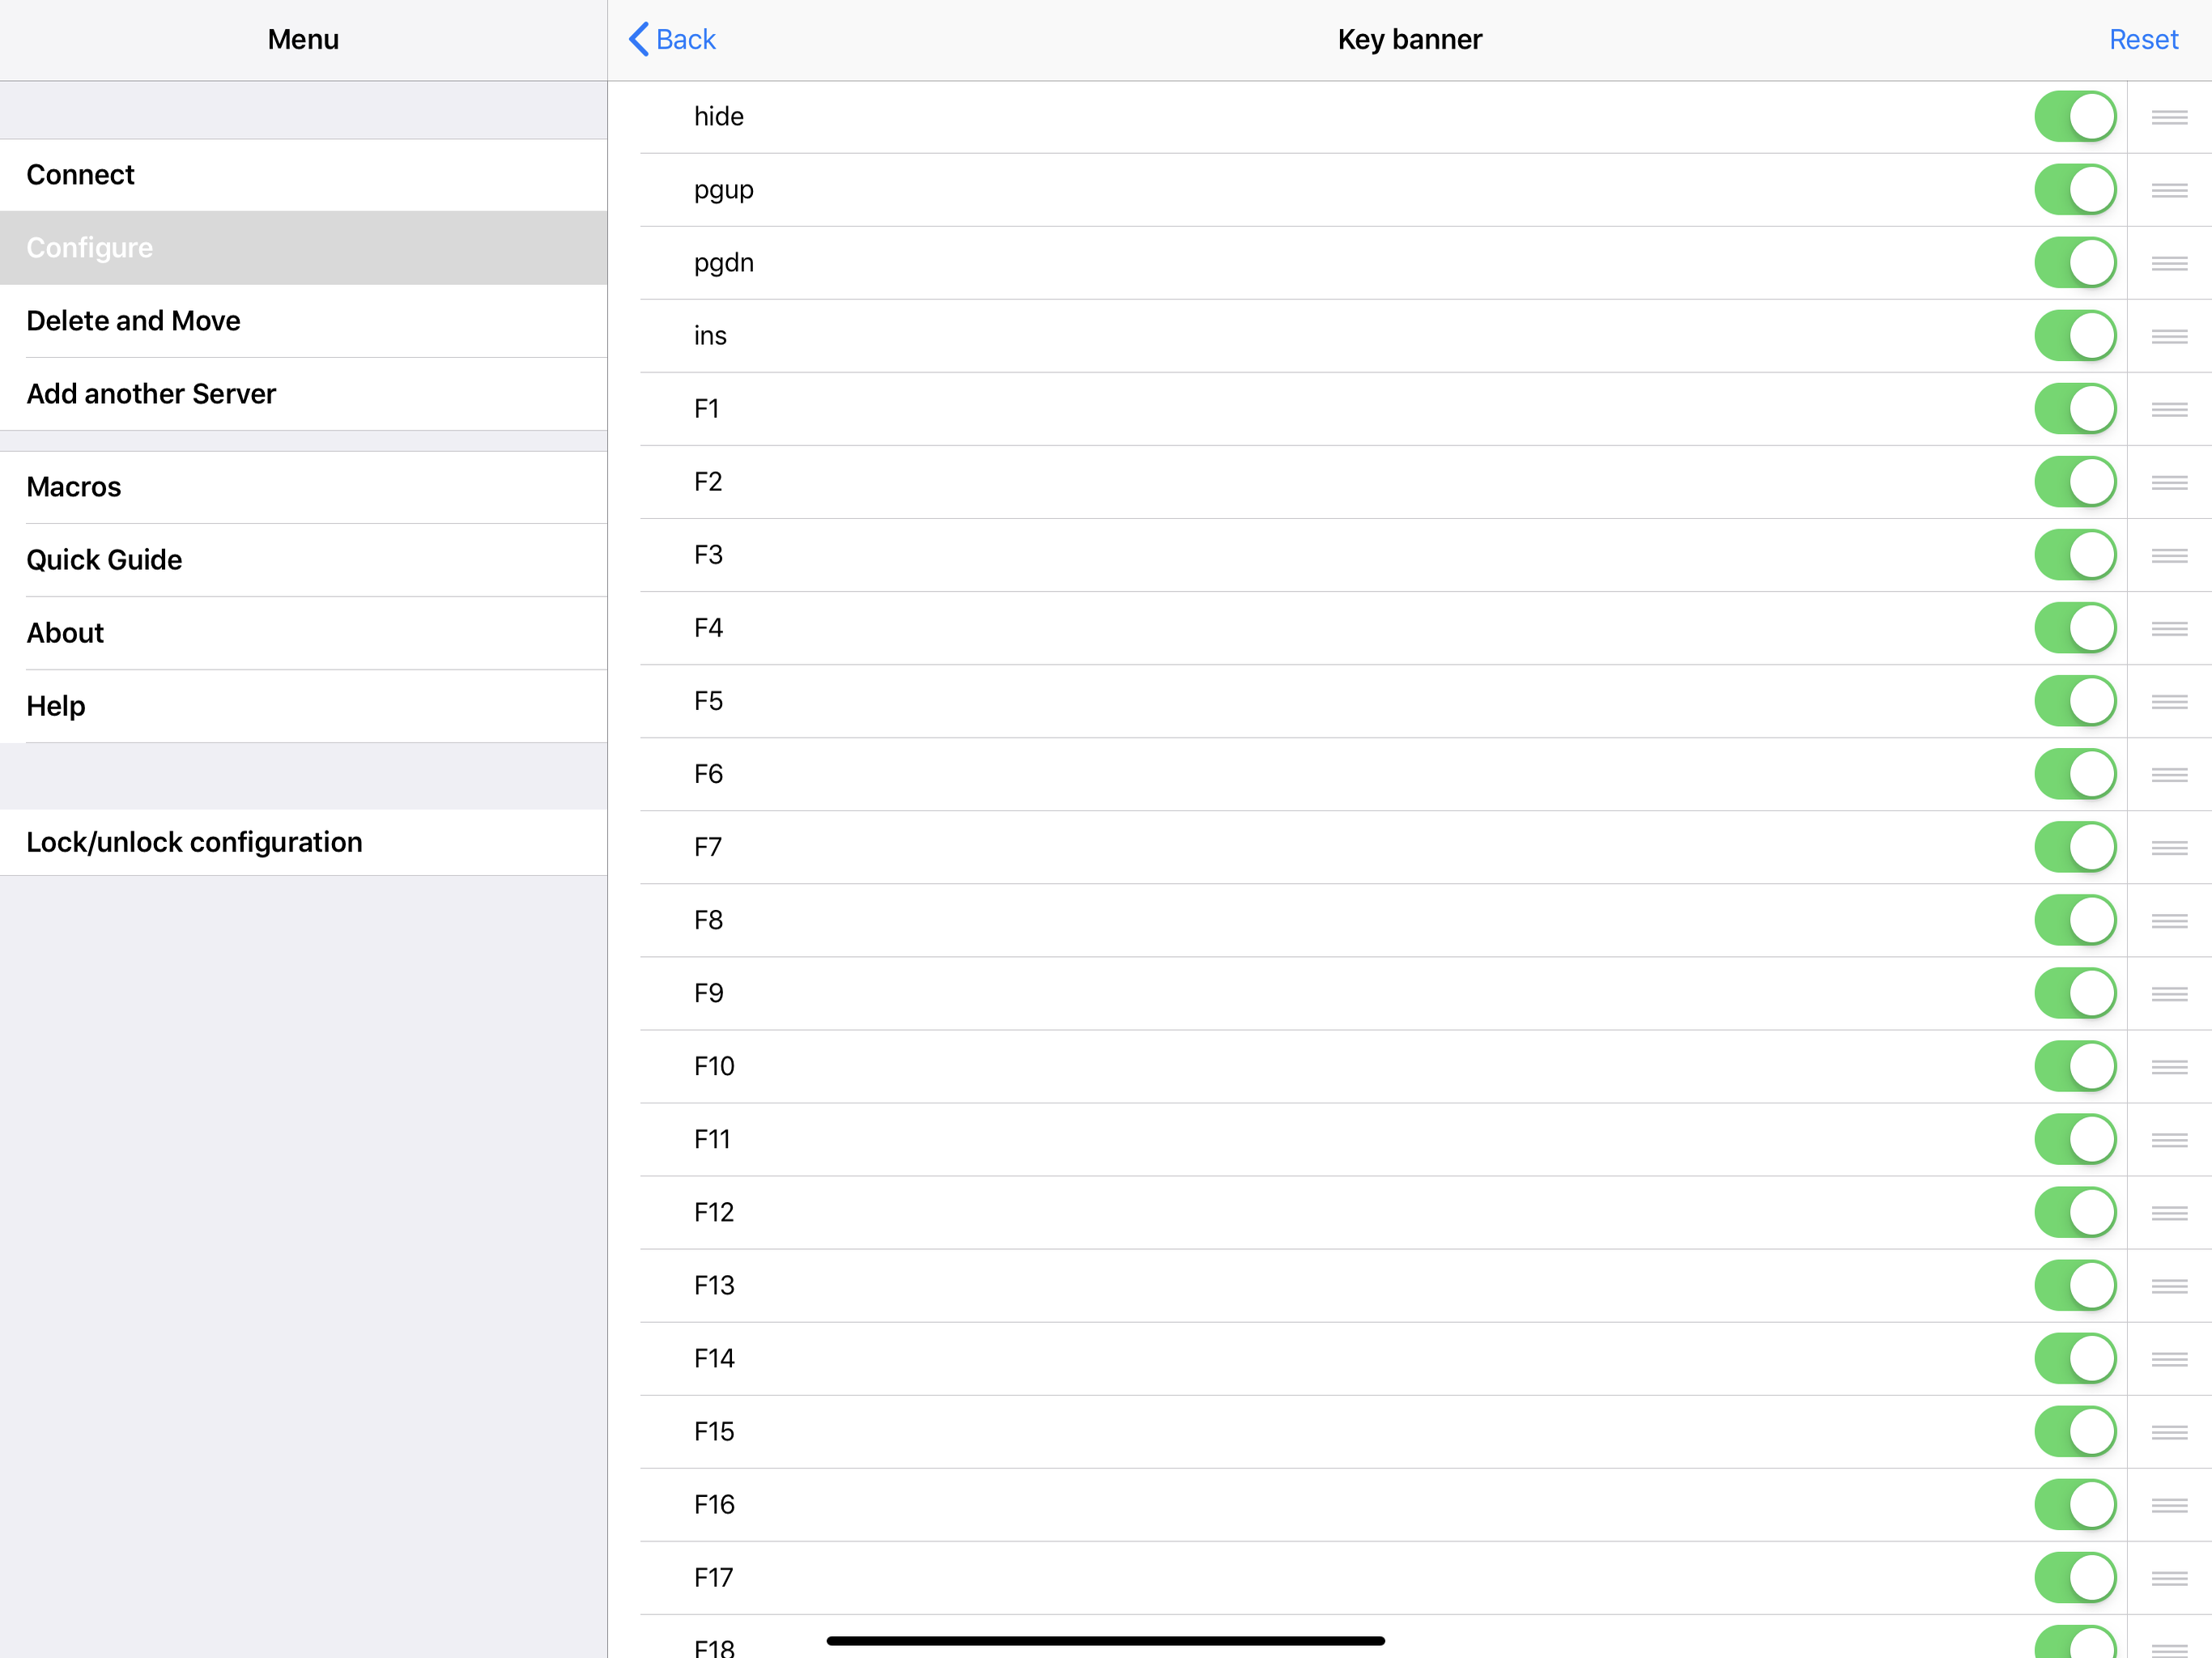Click the drag handle beside F5

[x=2168, y=701]
